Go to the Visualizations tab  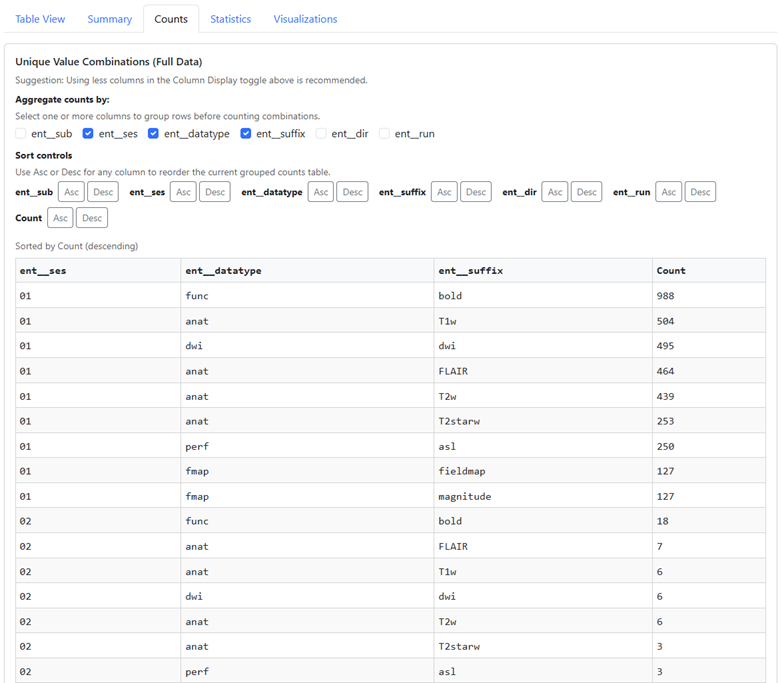pyautogui.click(x=305, y=19)
